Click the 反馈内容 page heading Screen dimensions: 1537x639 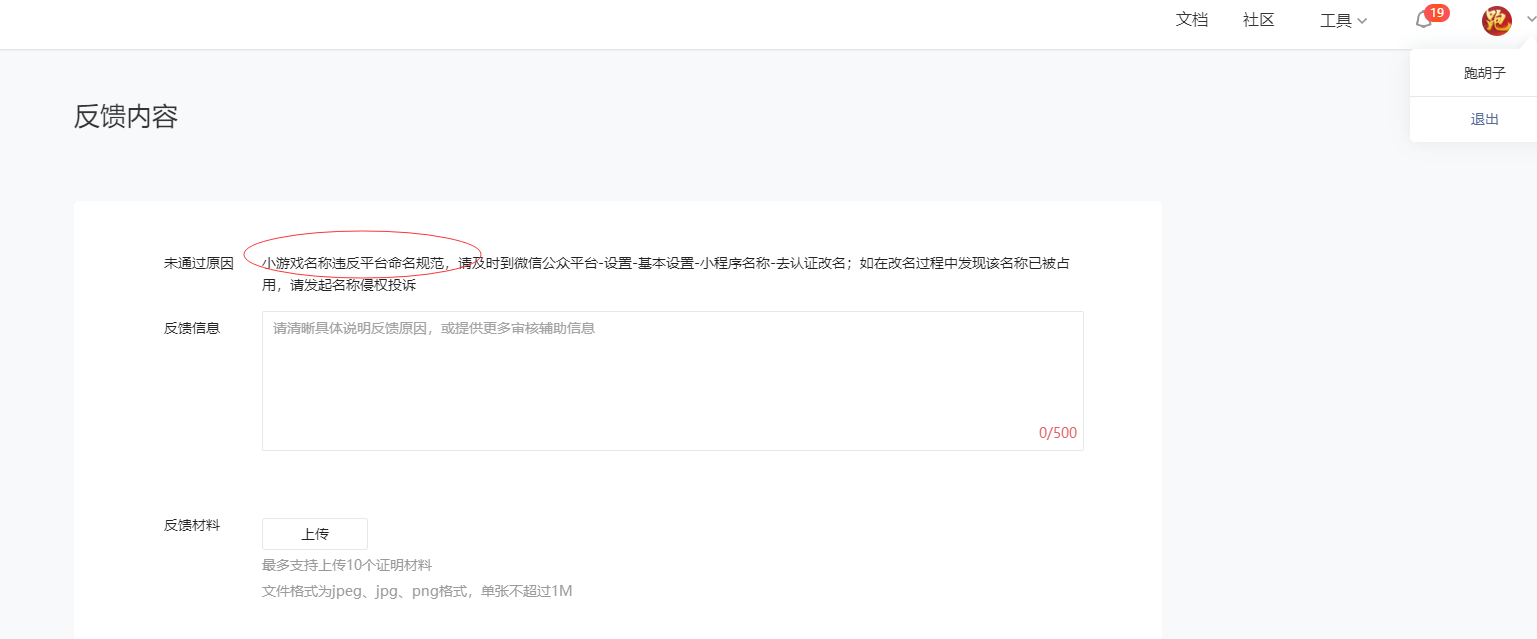point(126,117)
